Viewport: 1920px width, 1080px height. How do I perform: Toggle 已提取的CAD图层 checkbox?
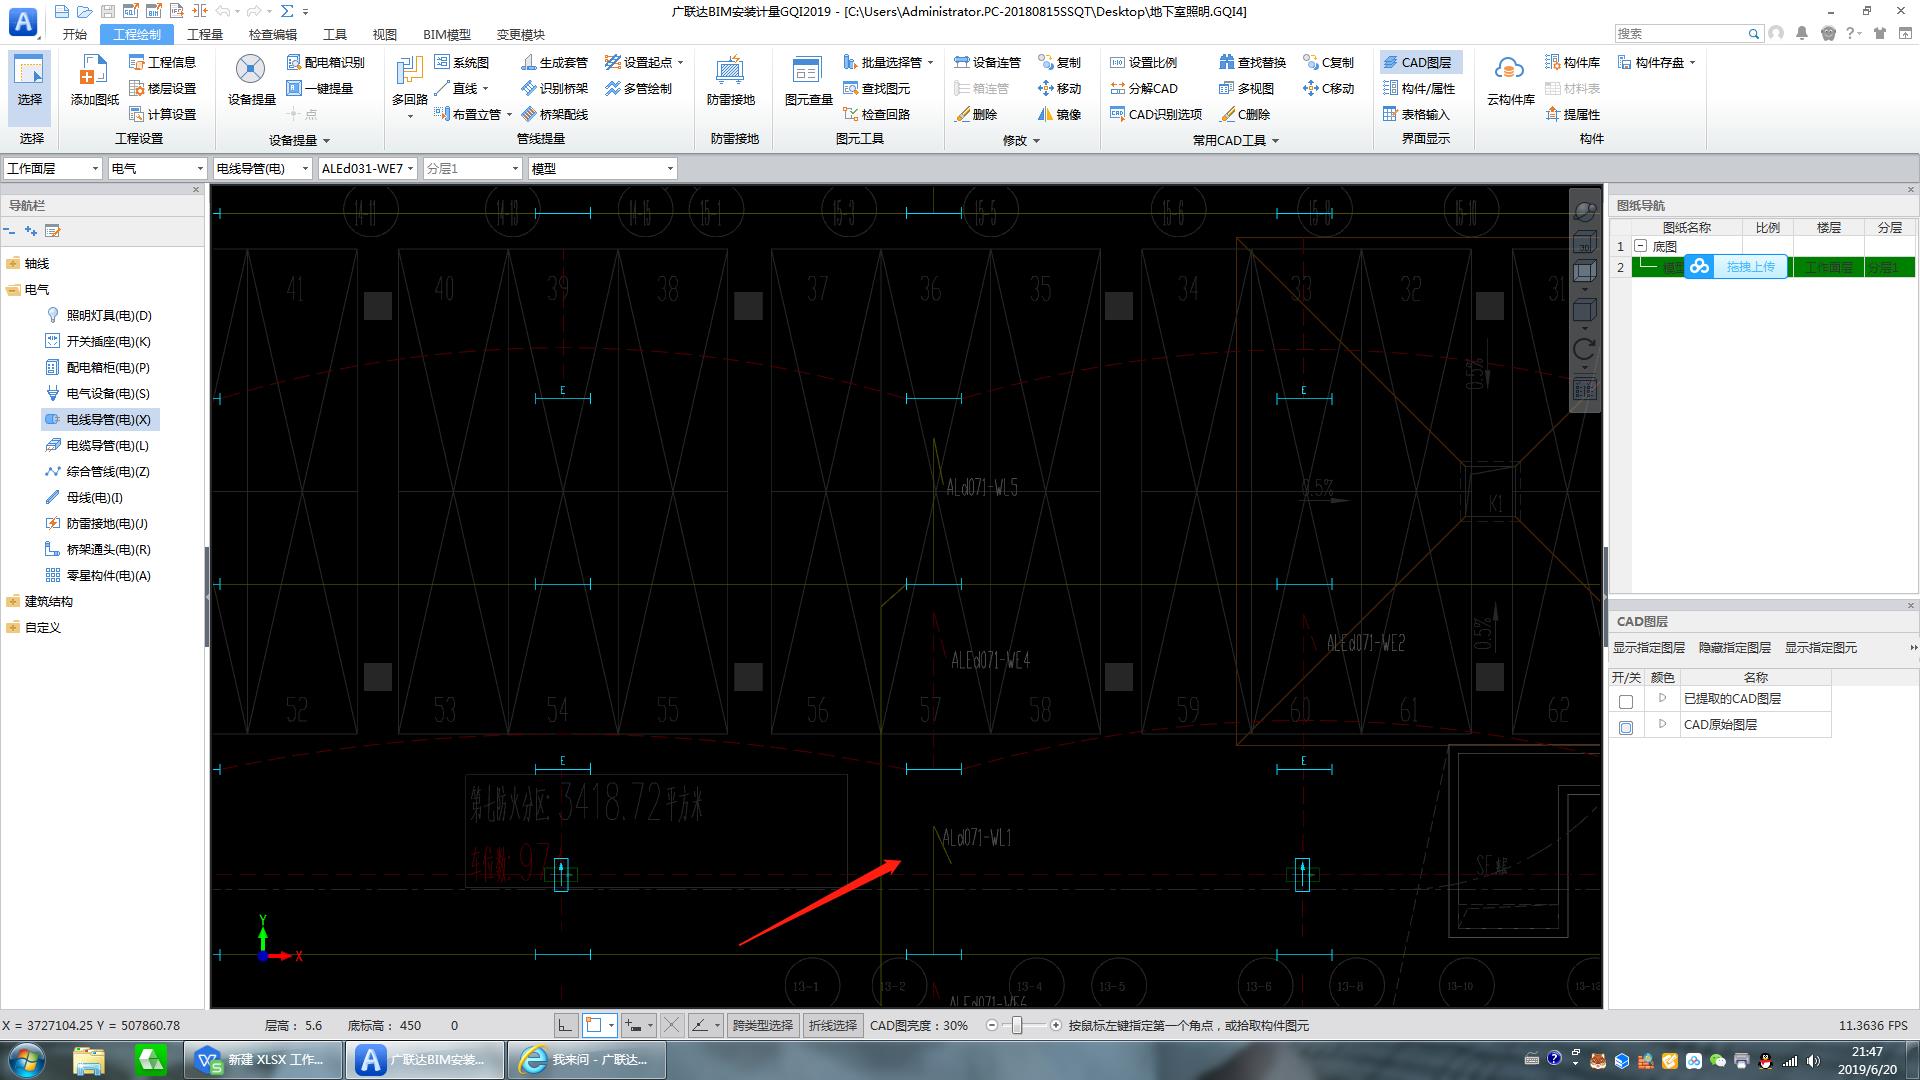point(1625,701)
